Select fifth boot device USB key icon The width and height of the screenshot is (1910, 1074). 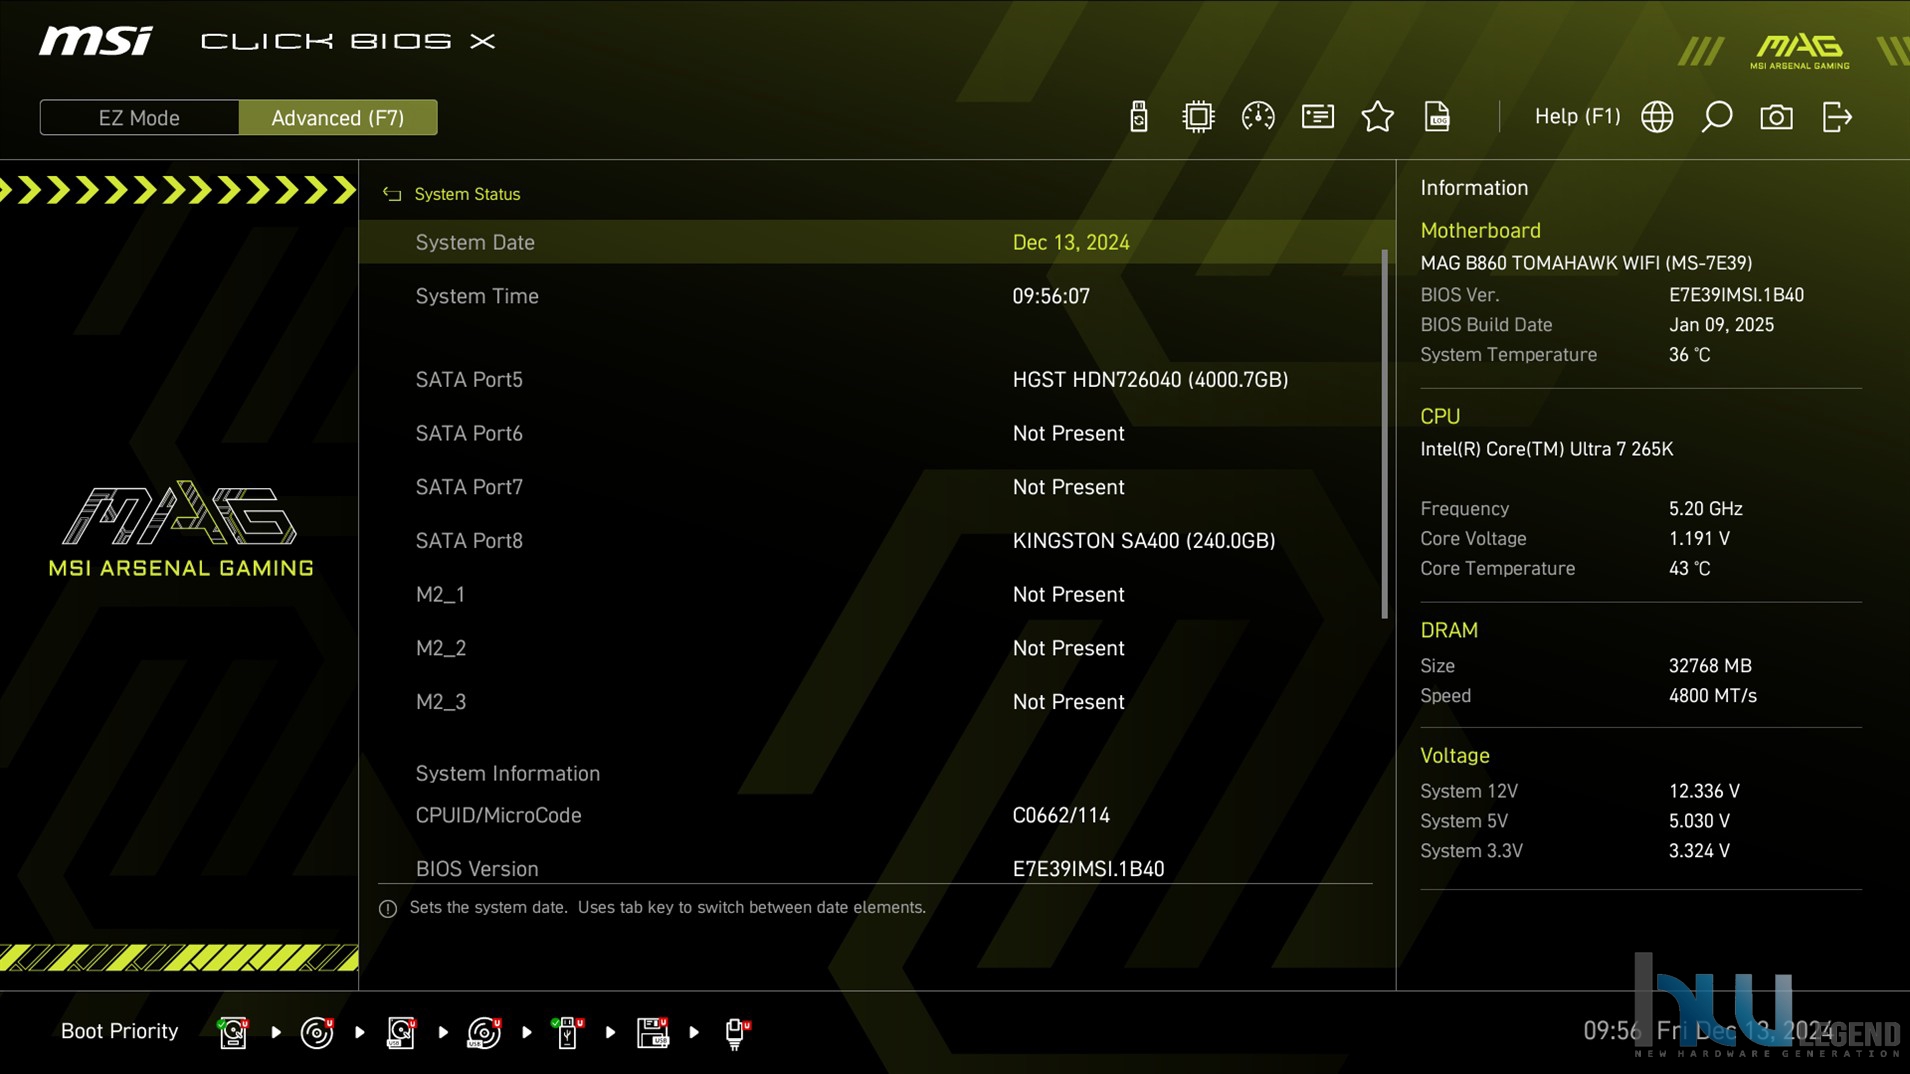coord(567,1032)
